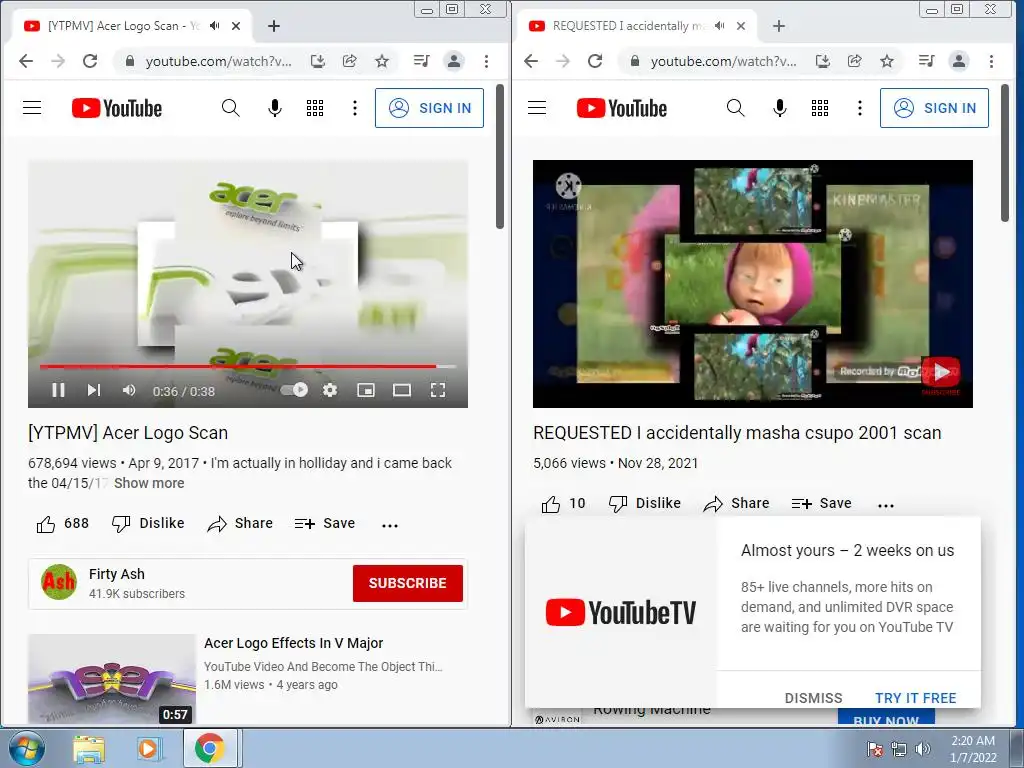The image size is (1024, 768).
Task: Like the masha csupo 2001 scan video
Action: 563,504
